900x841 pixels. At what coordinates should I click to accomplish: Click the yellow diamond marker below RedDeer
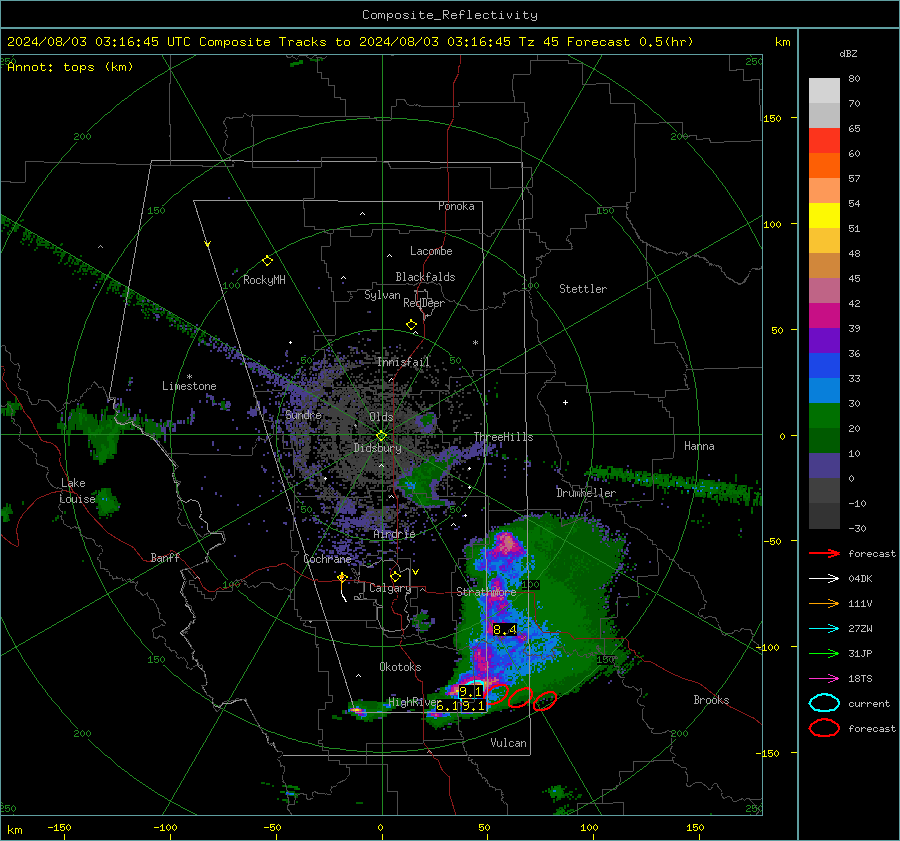(412, 325)
